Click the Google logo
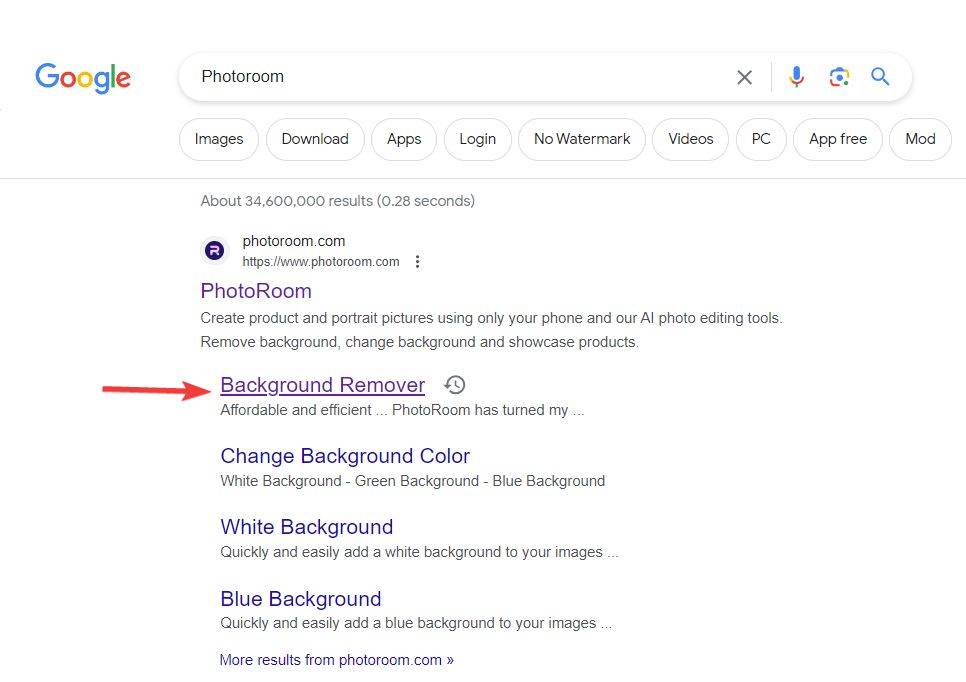The image size is (966, 682). (x=83, y=78)
